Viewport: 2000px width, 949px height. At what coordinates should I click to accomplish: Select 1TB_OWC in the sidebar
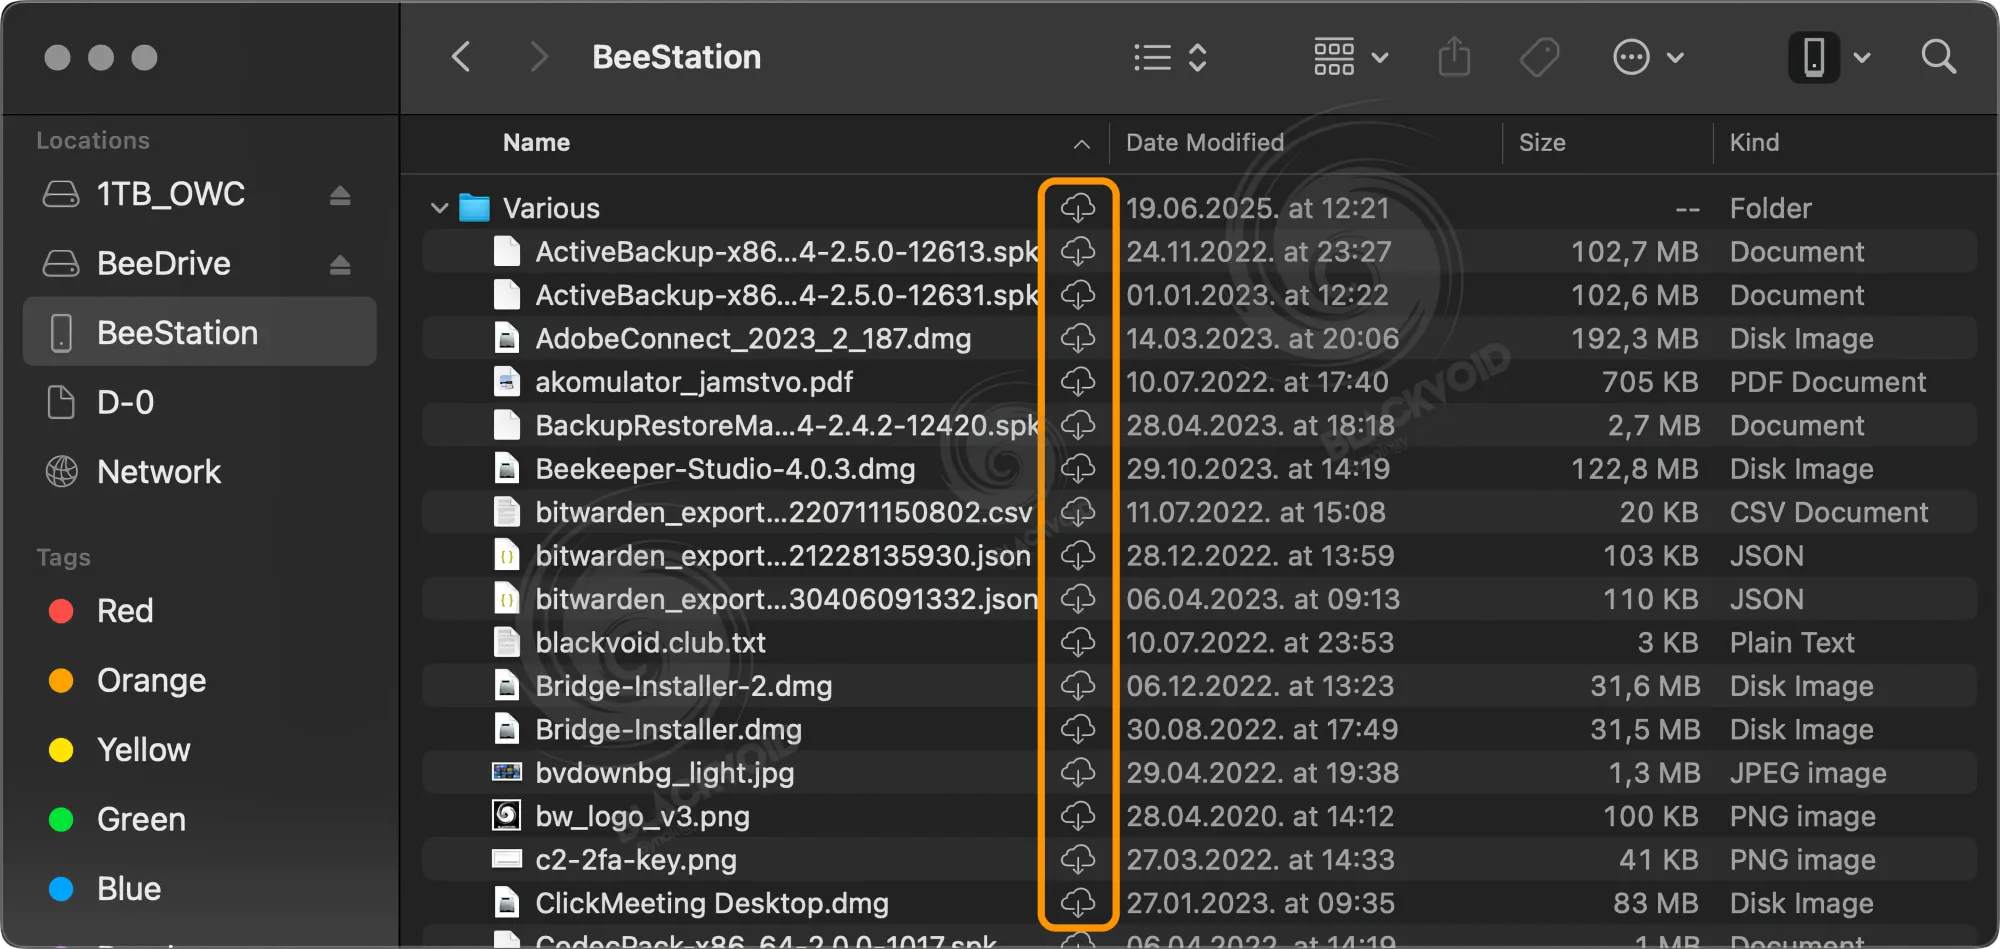point(199,194)
